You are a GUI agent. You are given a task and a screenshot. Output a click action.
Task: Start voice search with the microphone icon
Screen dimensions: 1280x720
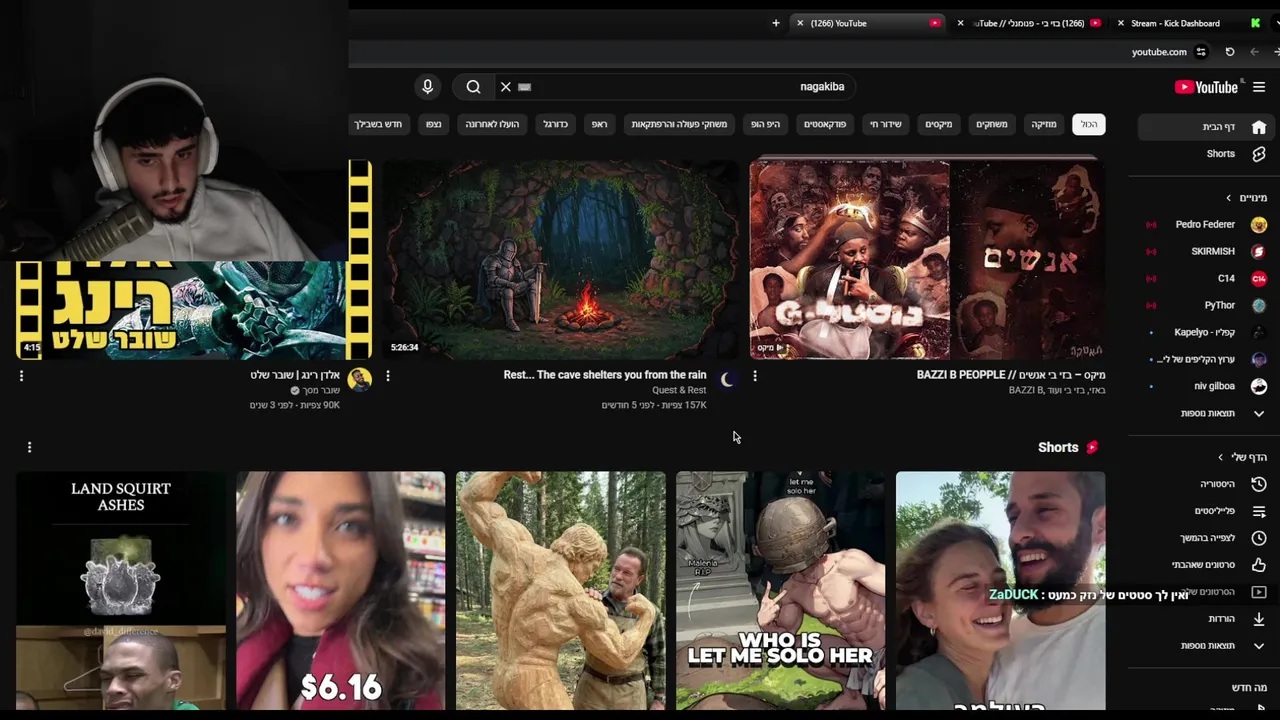point(427,87)
